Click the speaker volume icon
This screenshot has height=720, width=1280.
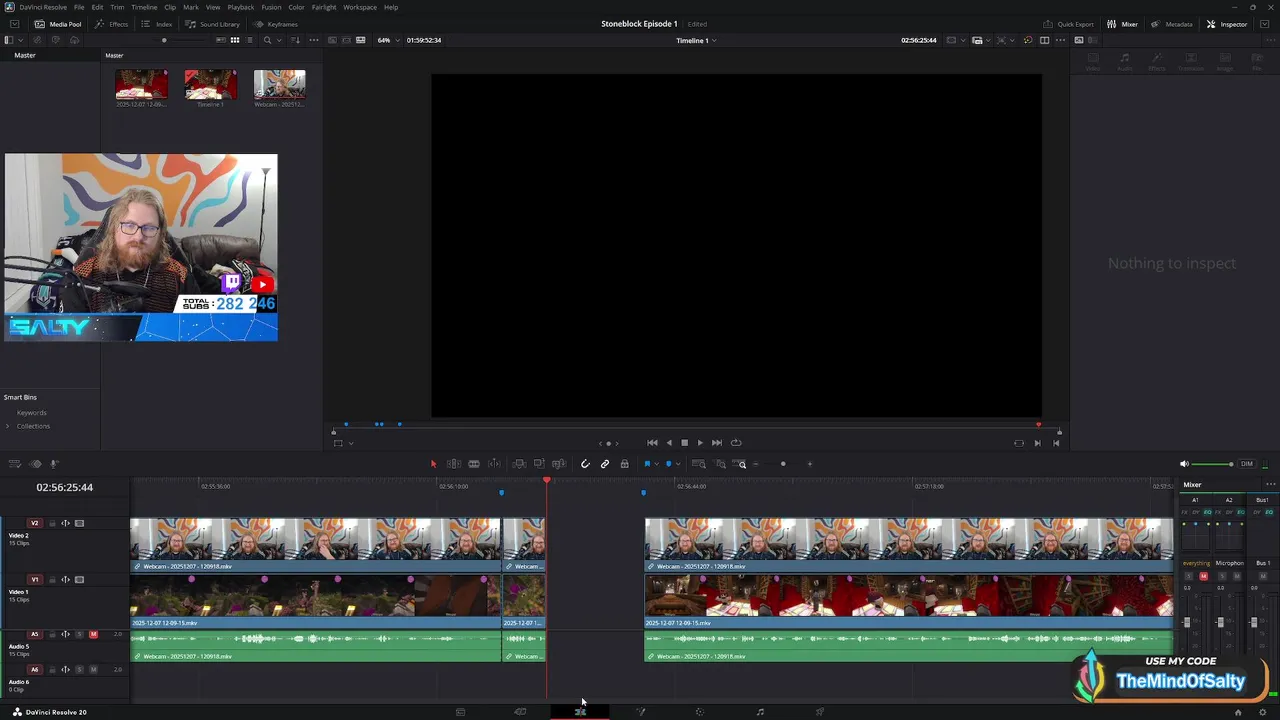click(1185, 464)
